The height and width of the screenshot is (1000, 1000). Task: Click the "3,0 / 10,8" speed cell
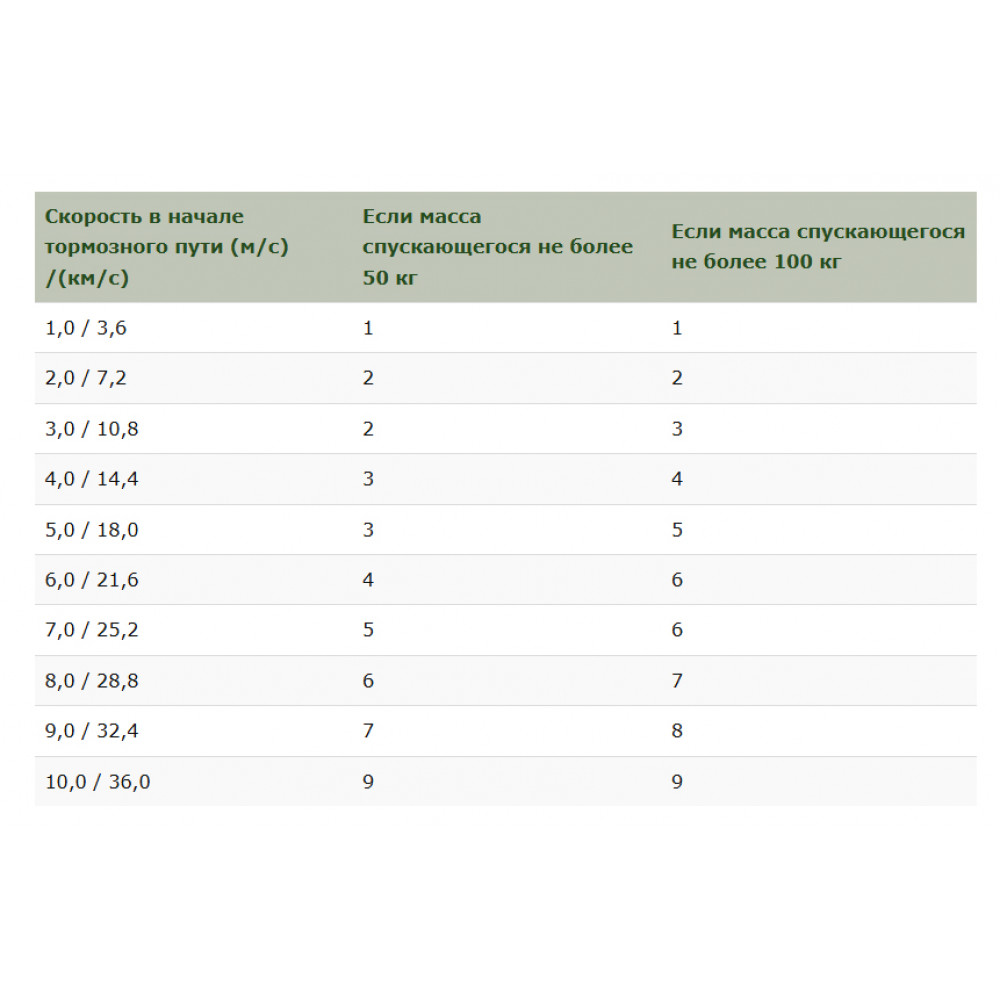point(92,429)
